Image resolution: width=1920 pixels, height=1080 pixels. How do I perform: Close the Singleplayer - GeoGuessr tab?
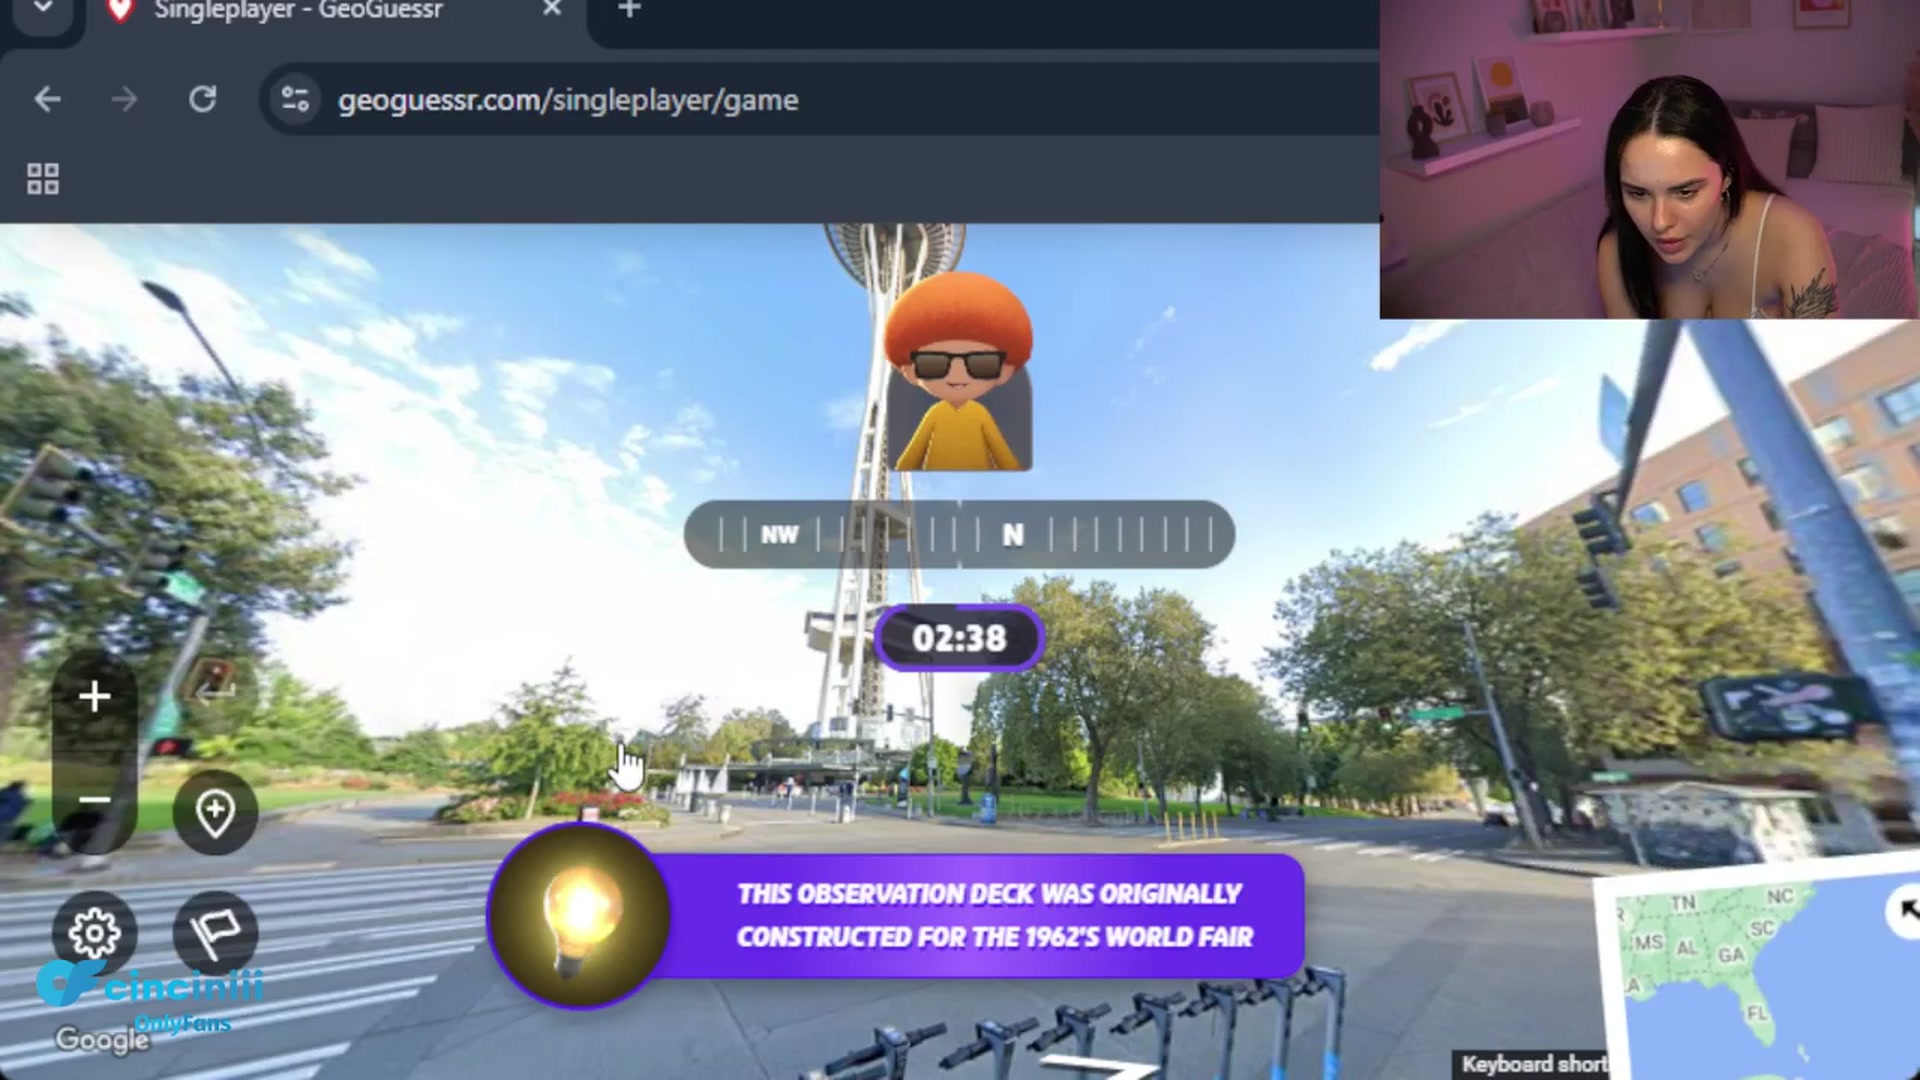tap(551, 9)
